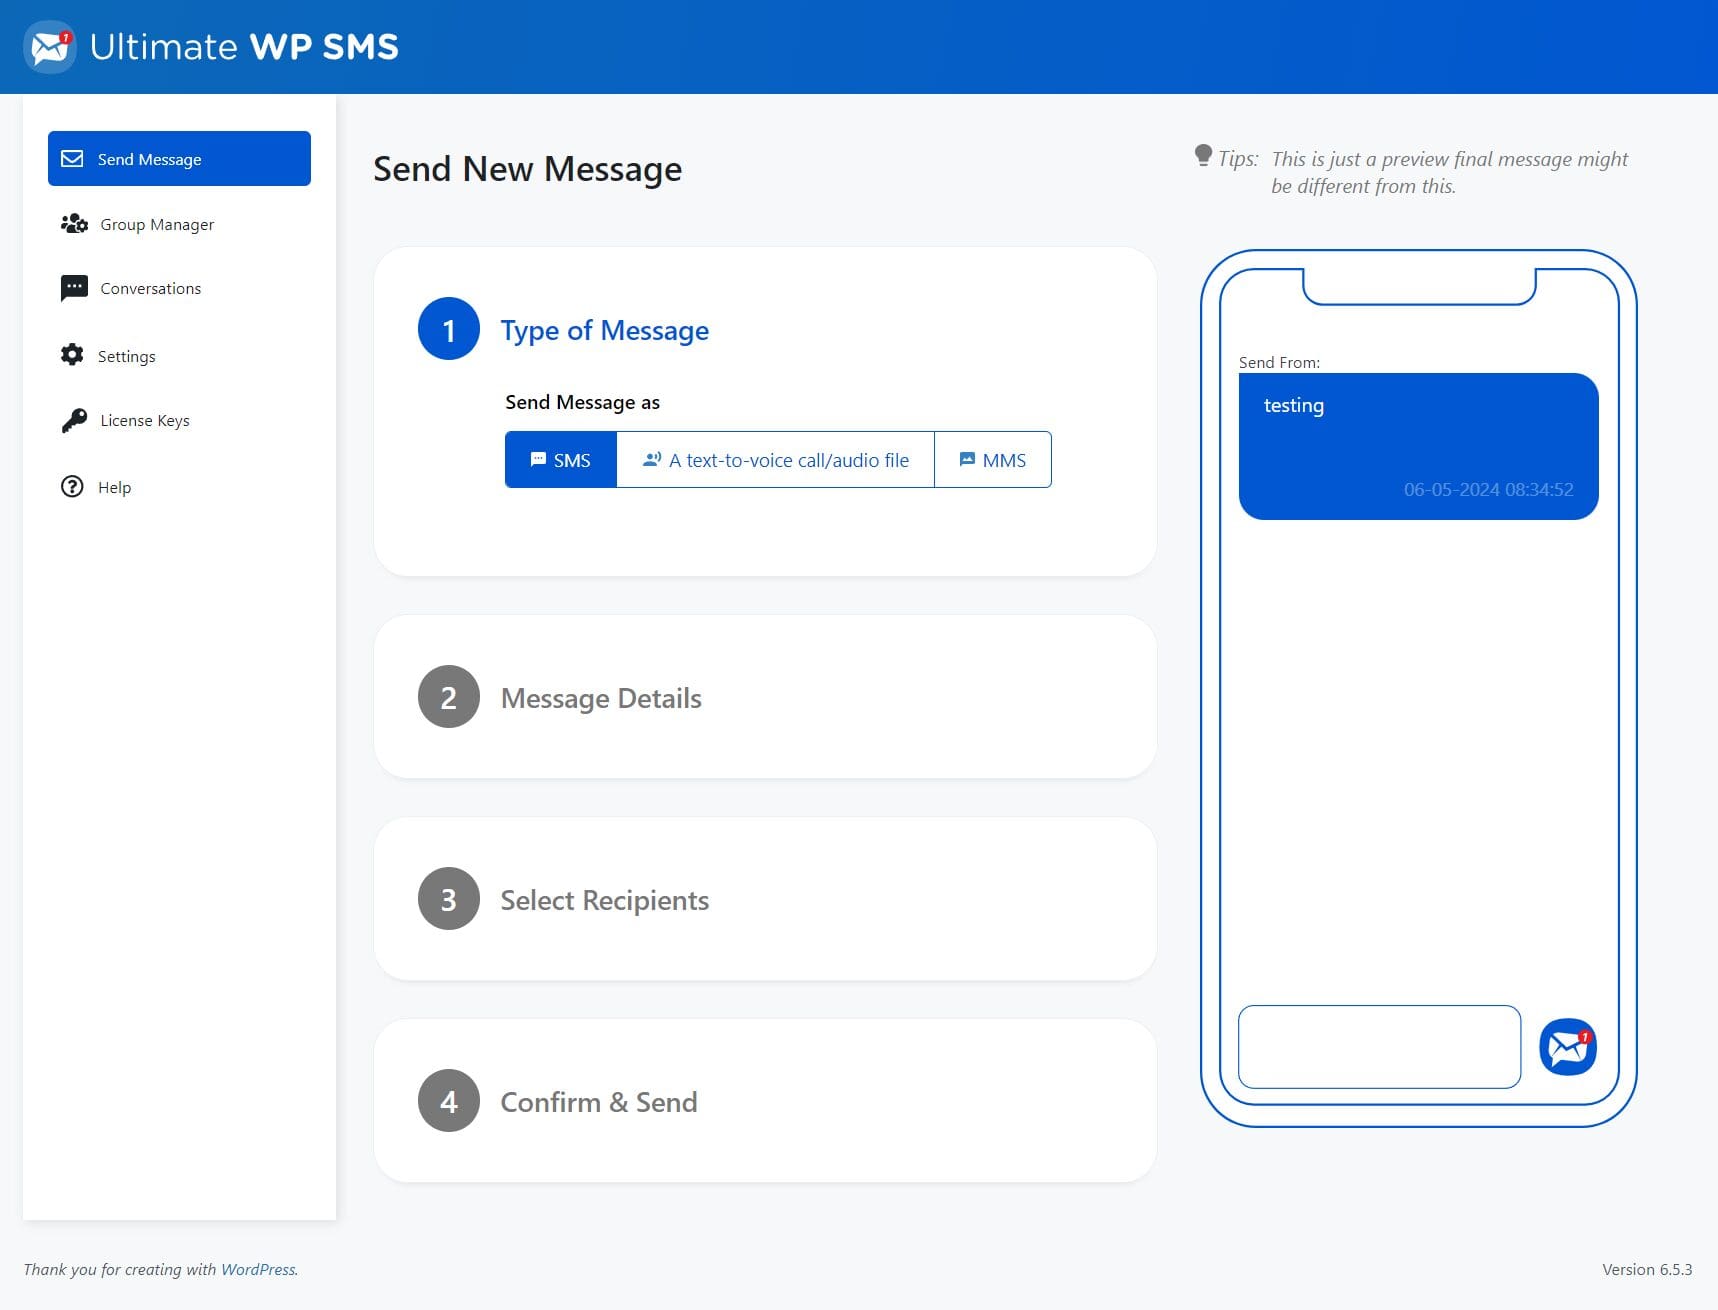Choose A text-to-voice call/audio file option
Image resolution: width=1718 pixels, height=1310 pixels.
[776, 460]
